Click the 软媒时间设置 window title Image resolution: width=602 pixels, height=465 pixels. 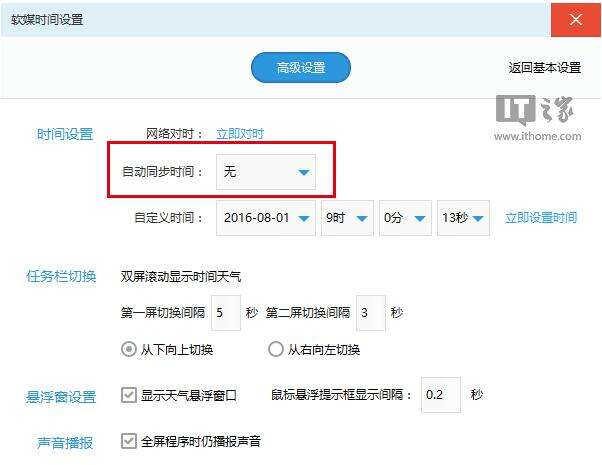tap(47, 20)
